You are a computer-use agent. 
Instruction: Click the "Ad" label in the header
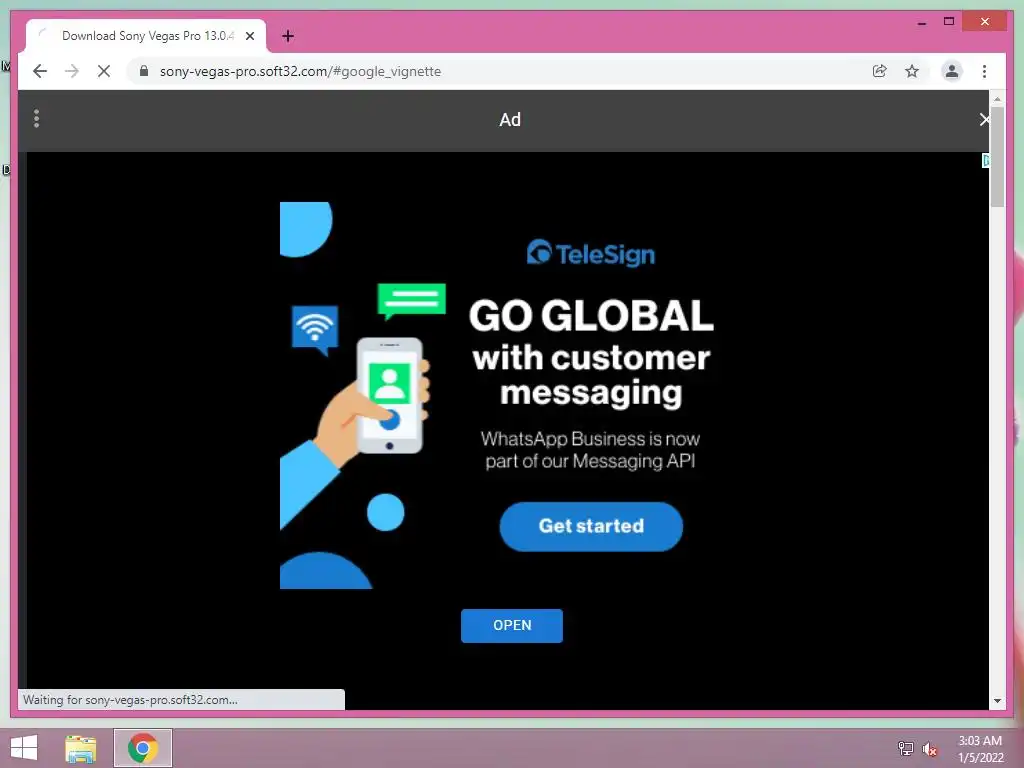510,120
